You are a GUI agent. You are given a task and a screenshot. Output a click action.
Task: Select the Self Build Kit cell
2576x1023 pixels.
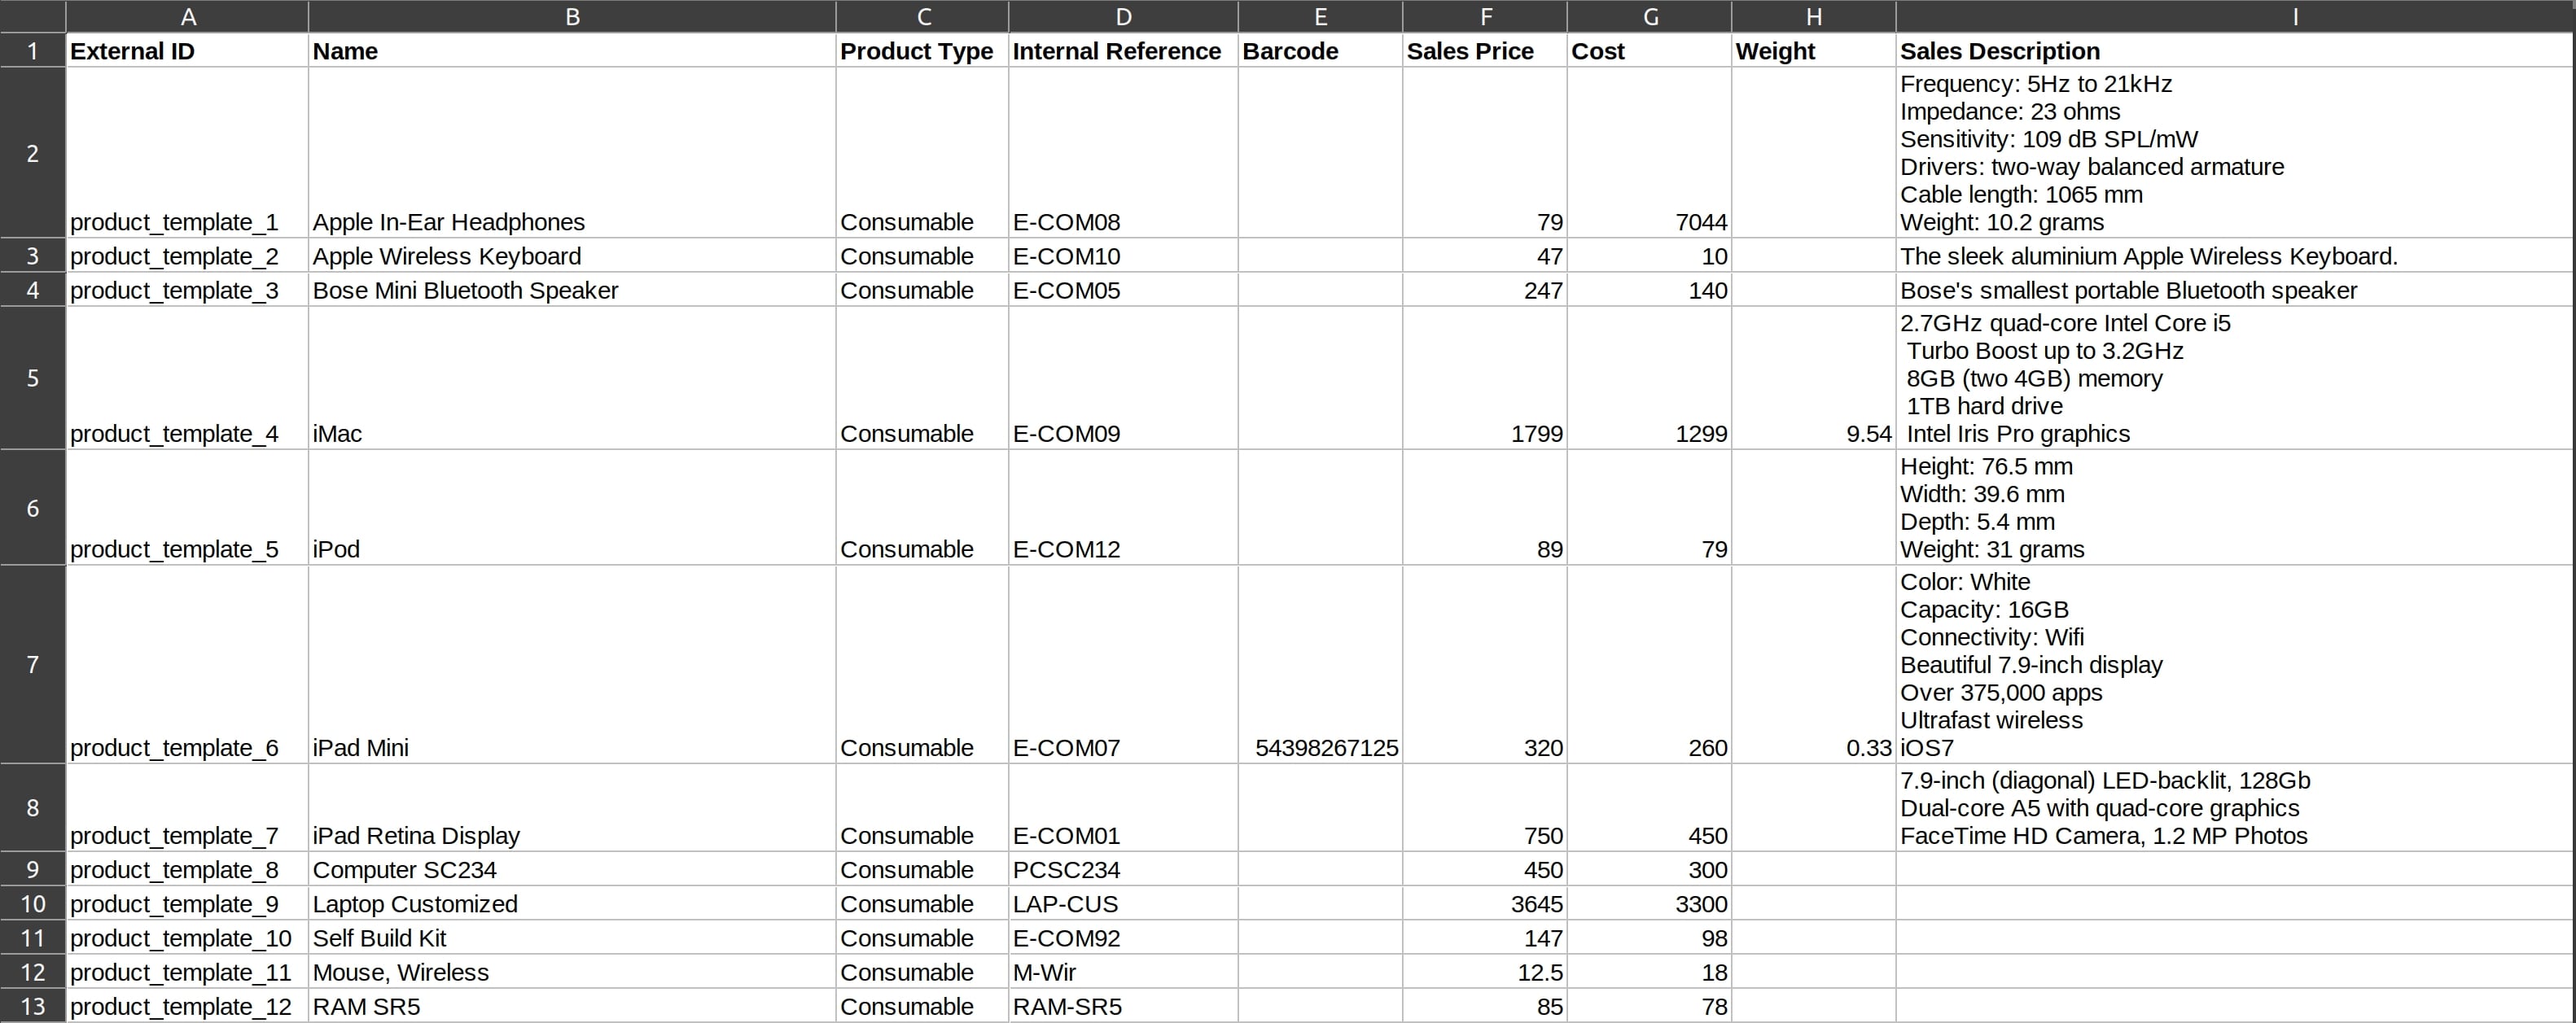pyautogui.click(x=572, y=937)
